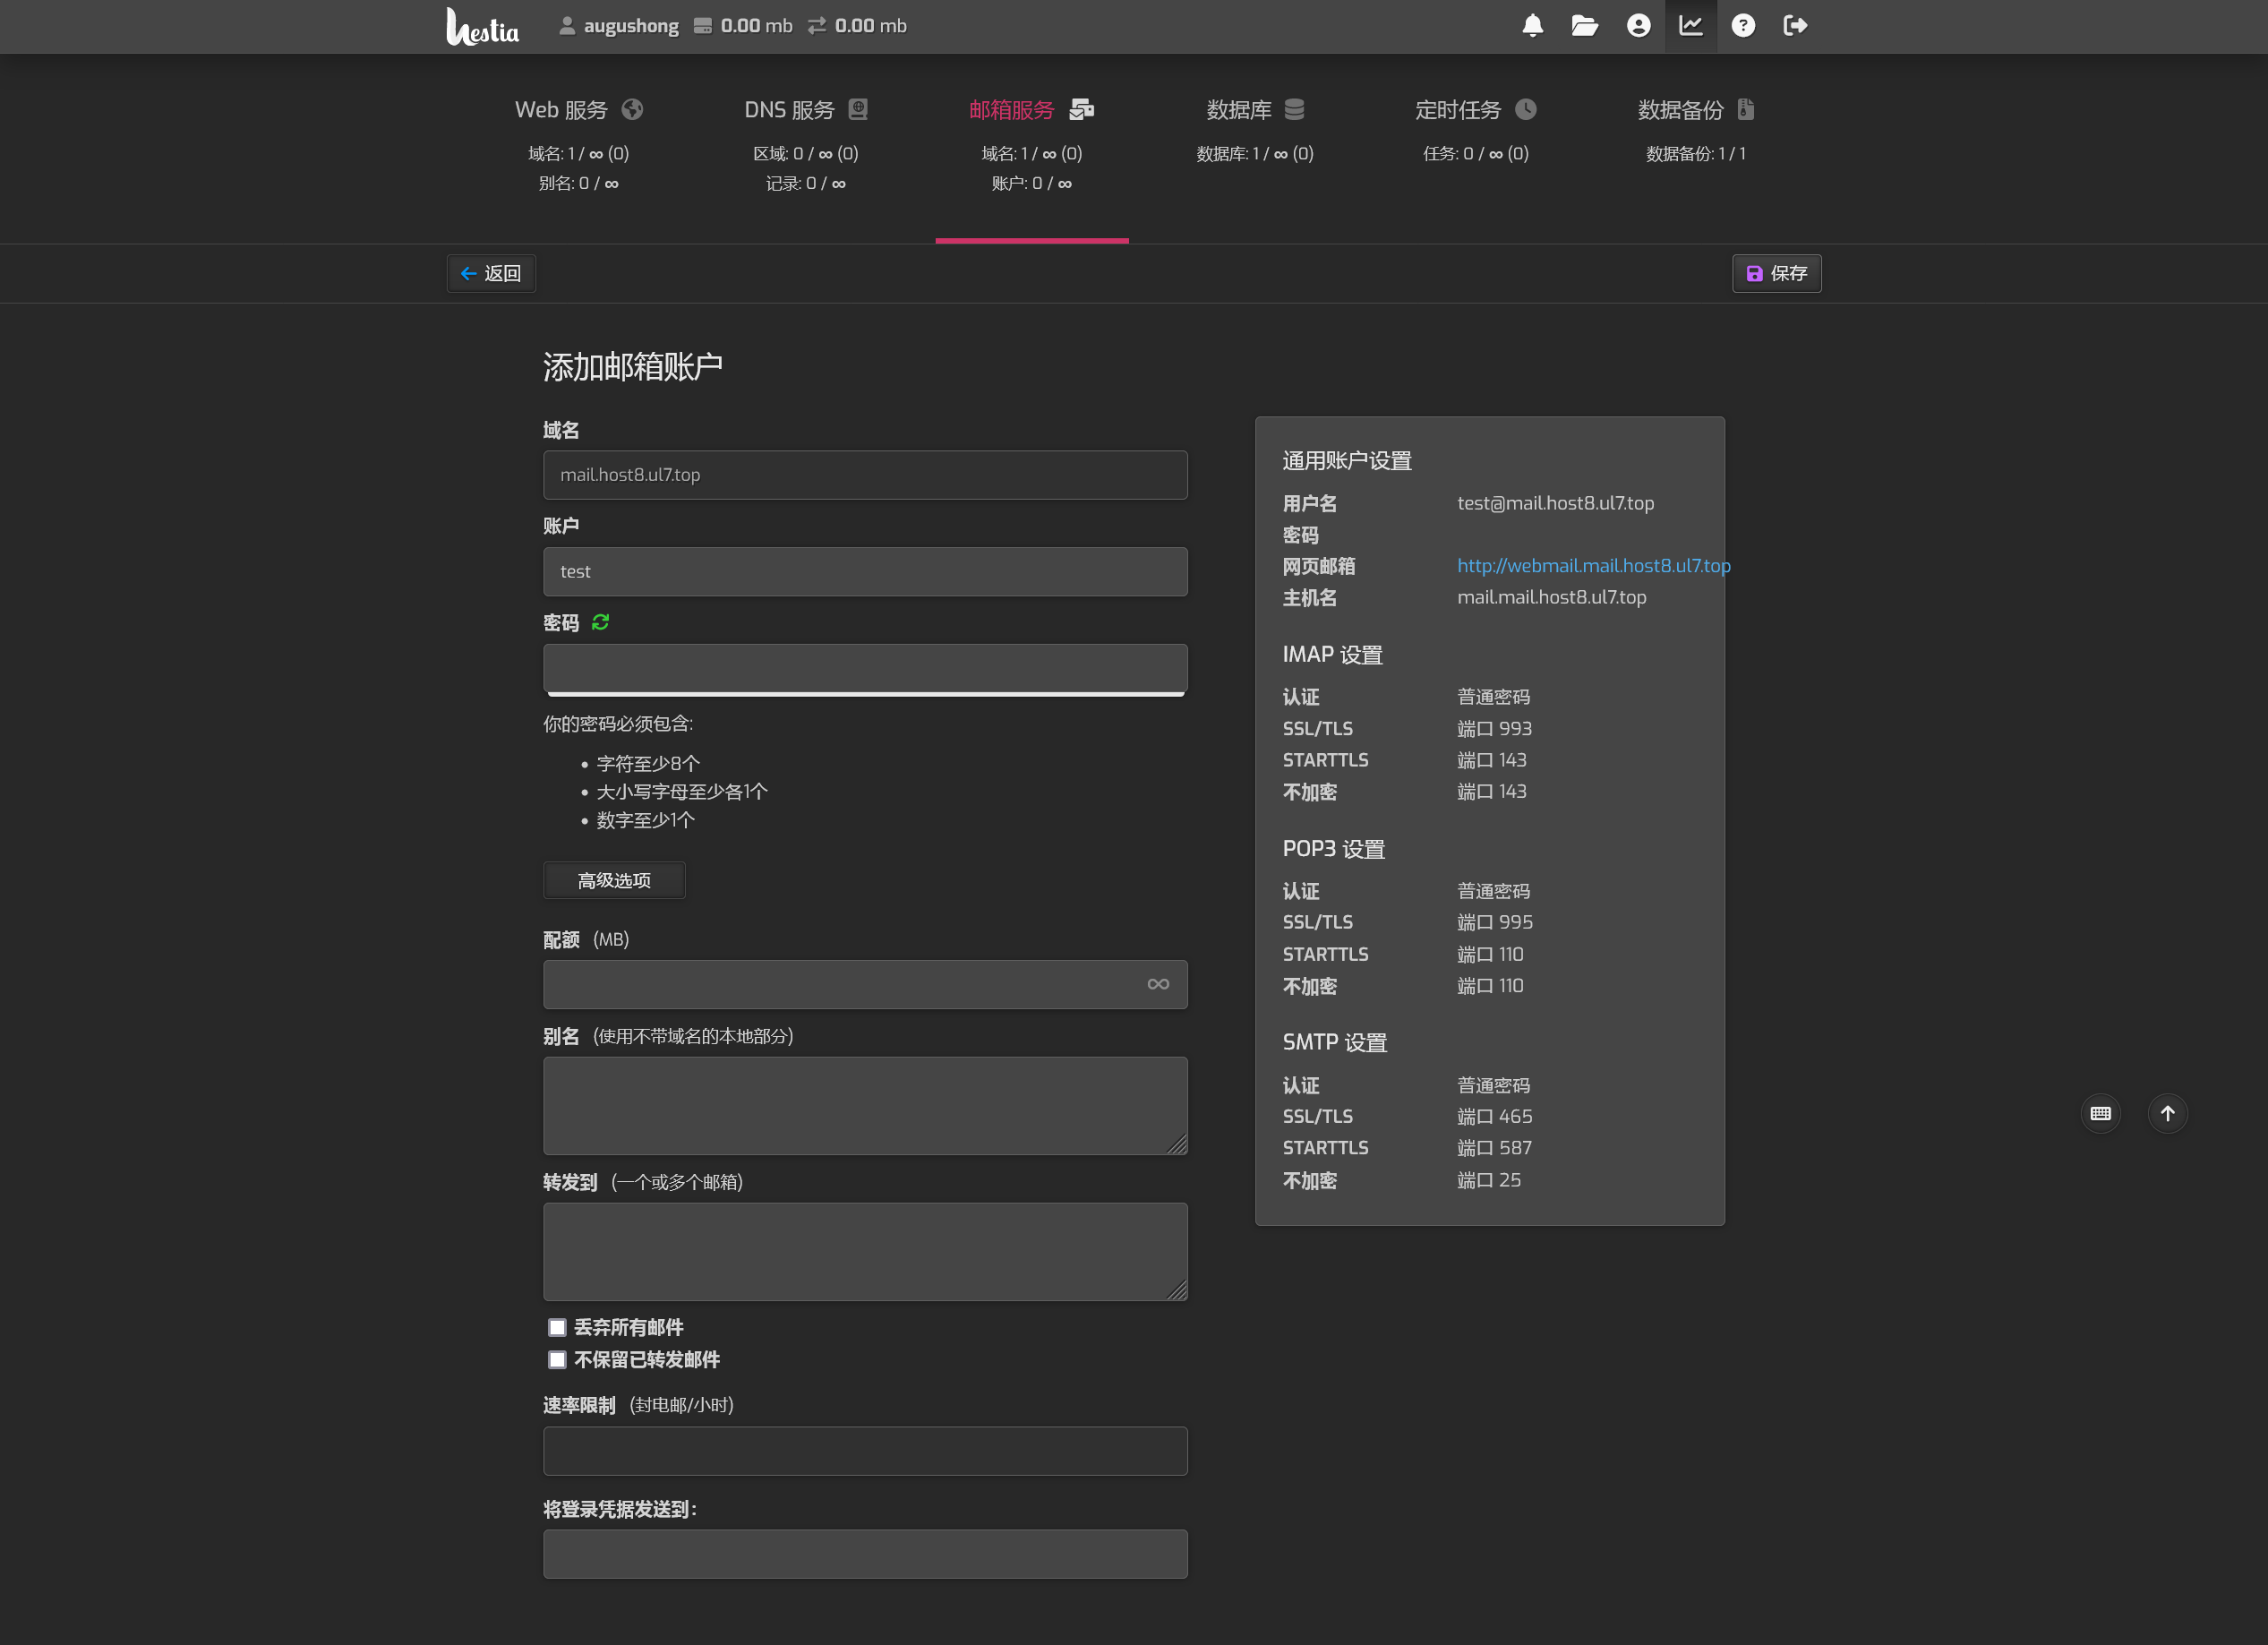The image size is (2268, 1645).
Task: Open the webmail.mail.host8.ul7.top link
Action: tap(1593, 566)
